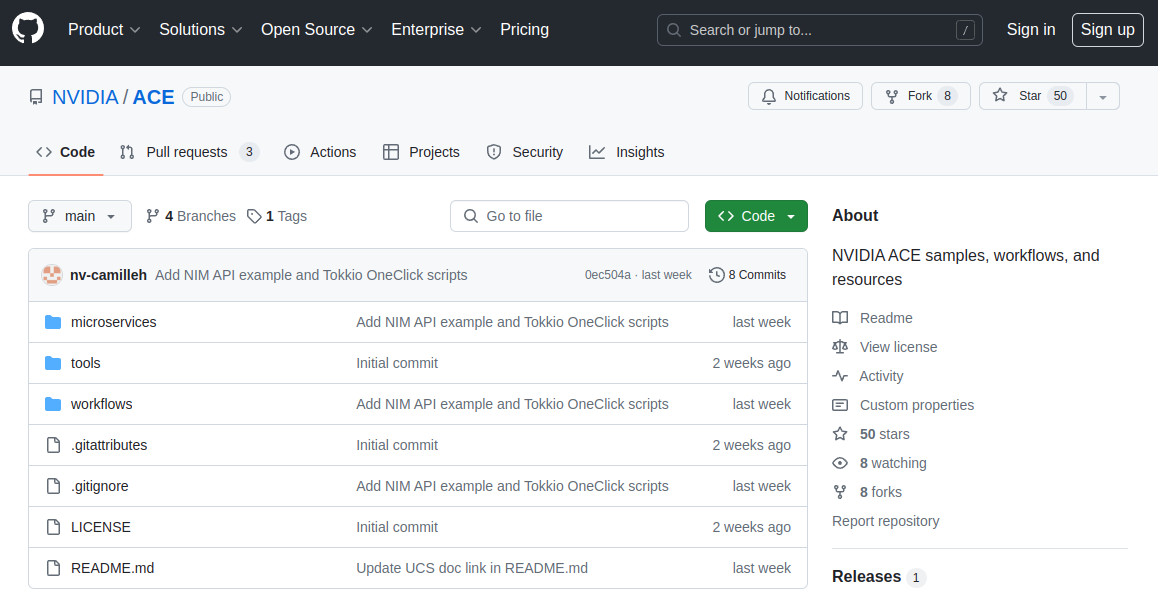Click the Go to file search field
1158x598 pixels.
[x=569, y=216]
